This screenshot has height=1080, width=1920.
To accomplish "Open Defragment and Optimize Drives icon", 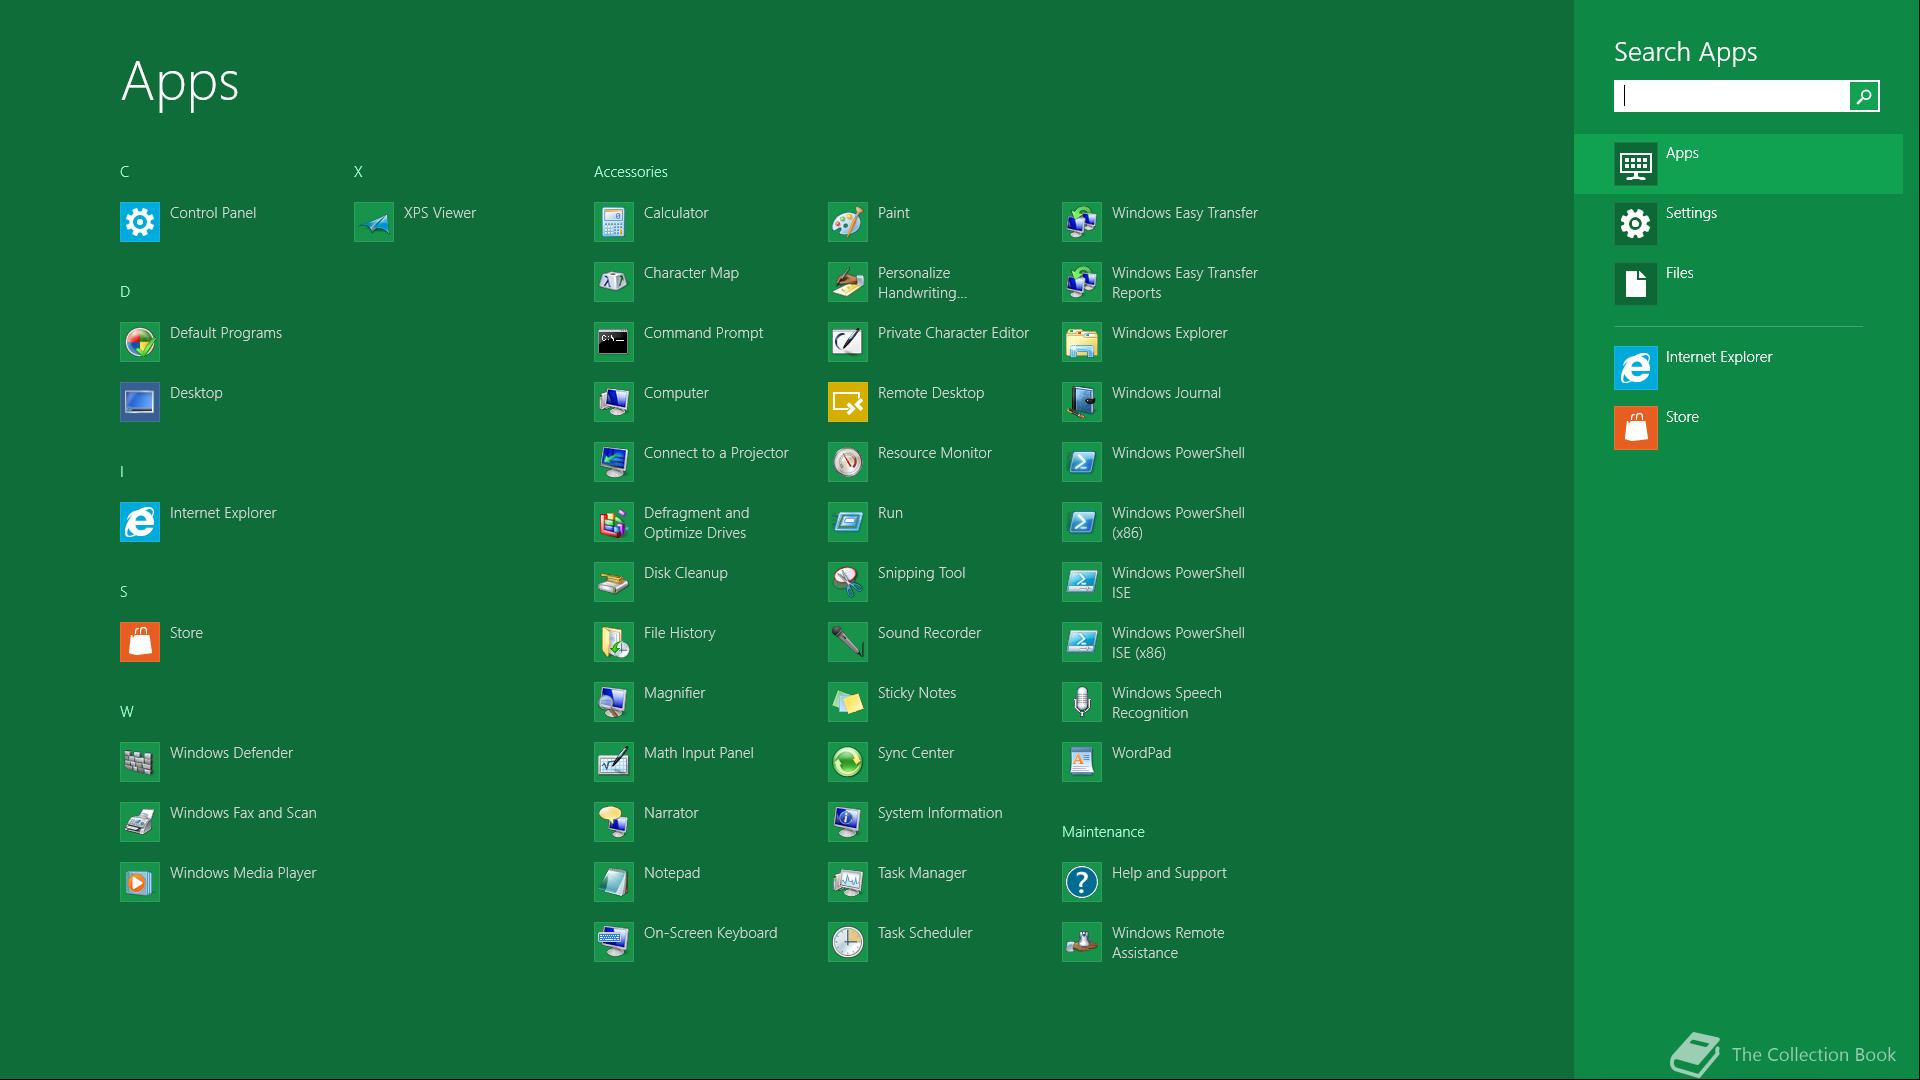I will [x=614, y=522].
